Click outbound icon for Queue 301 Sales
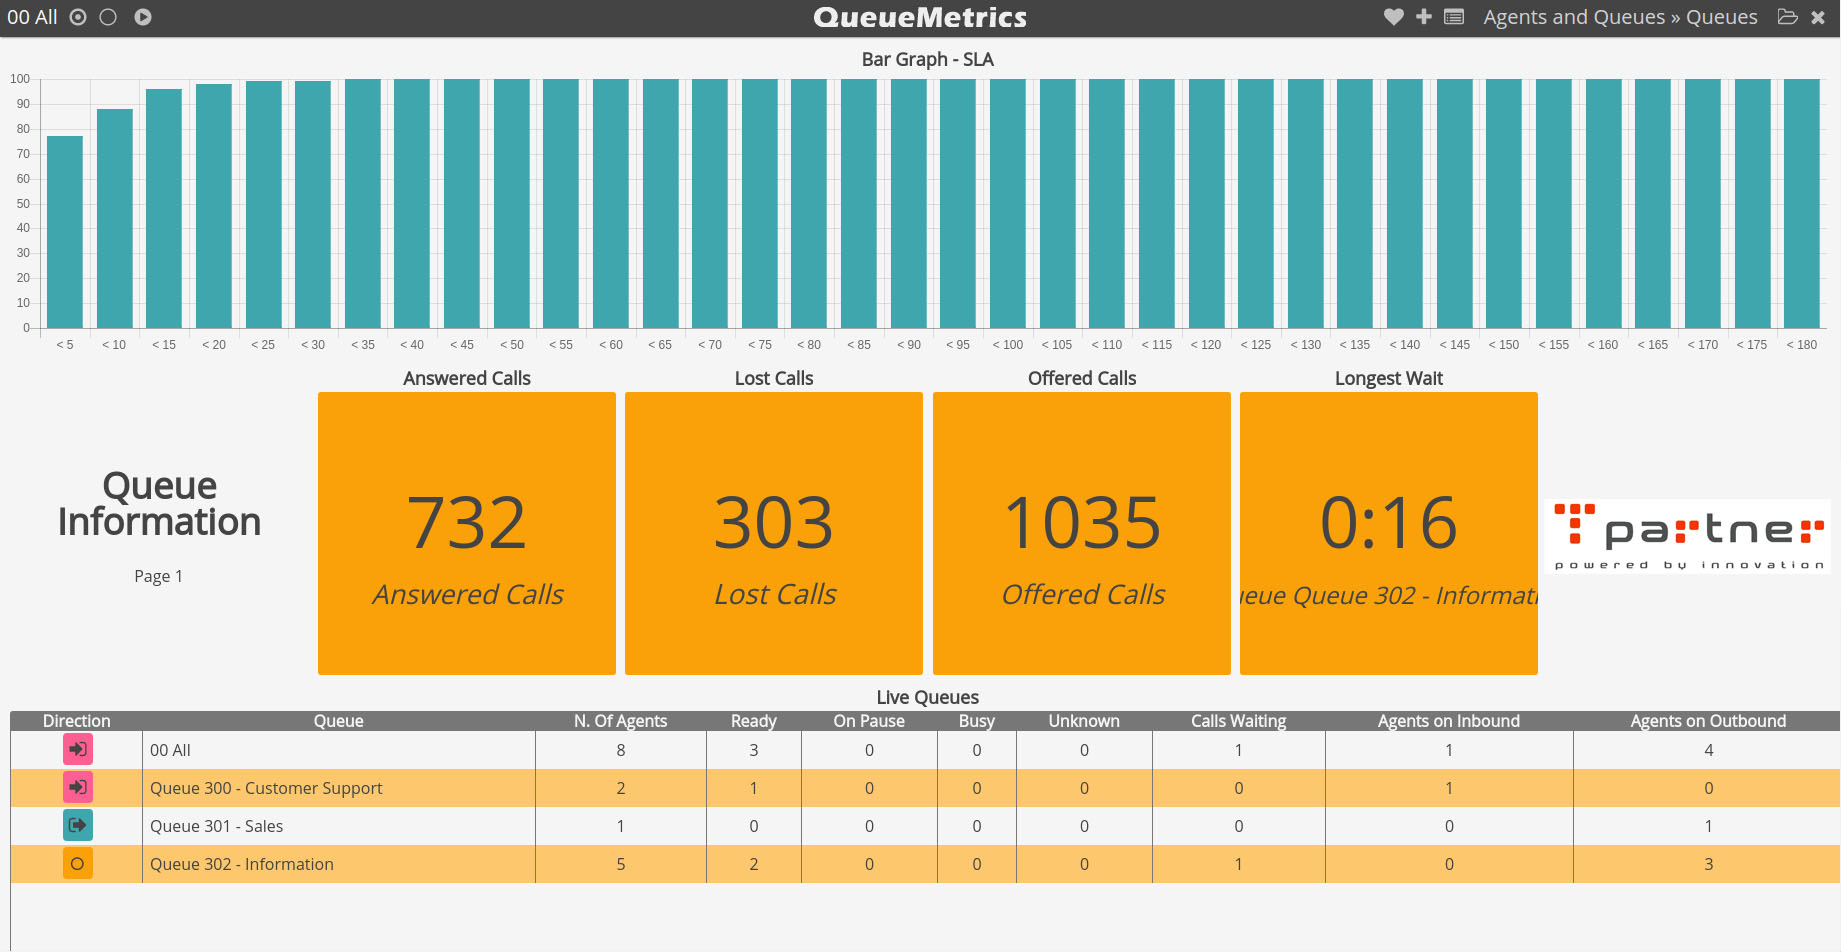1841x952 pixels. (78, 825)
